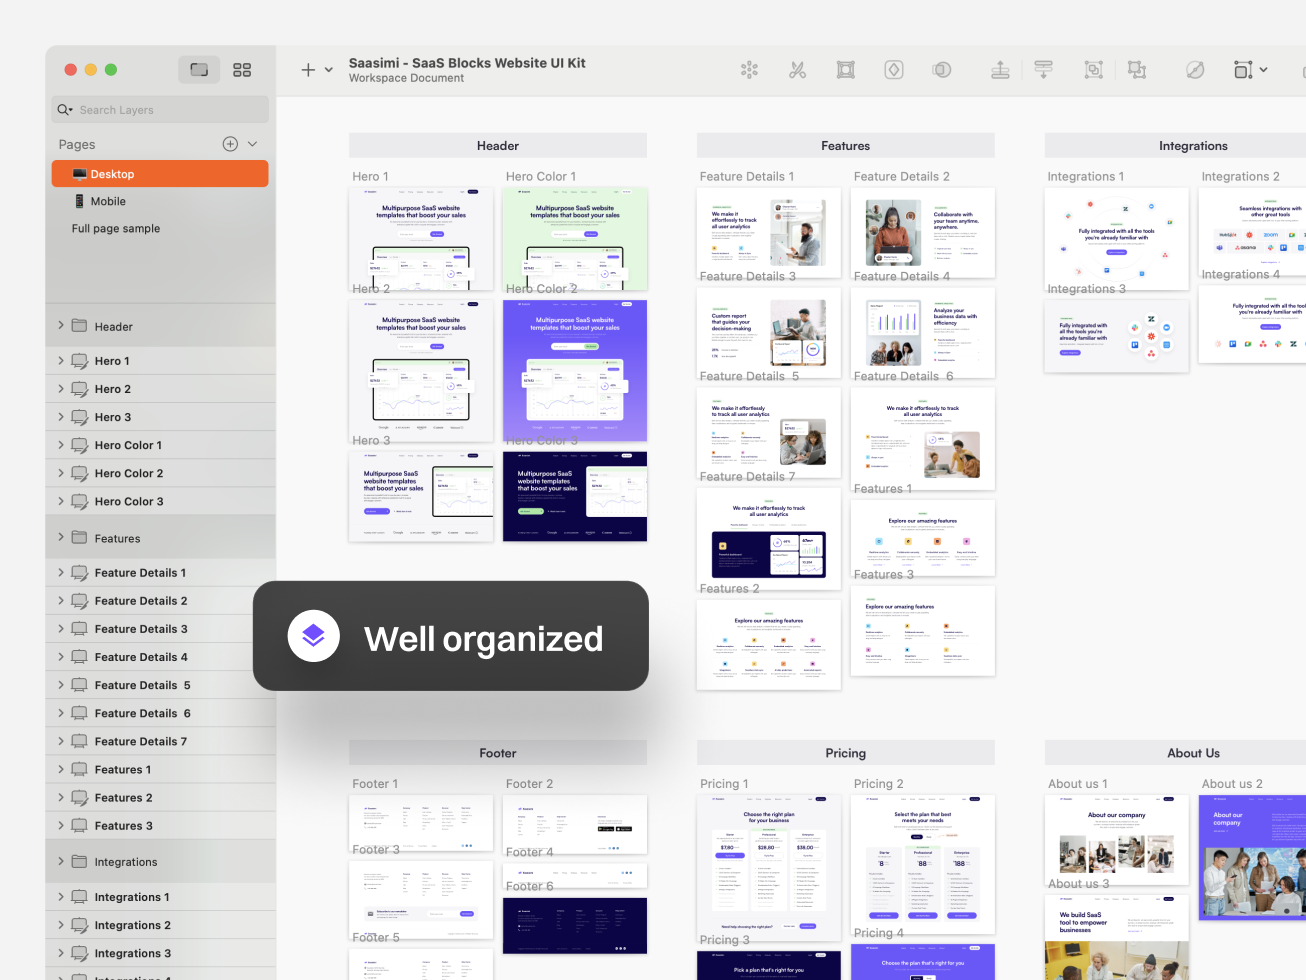
Task: Click the group selection toolbar icon
Action: (1093, 70)
